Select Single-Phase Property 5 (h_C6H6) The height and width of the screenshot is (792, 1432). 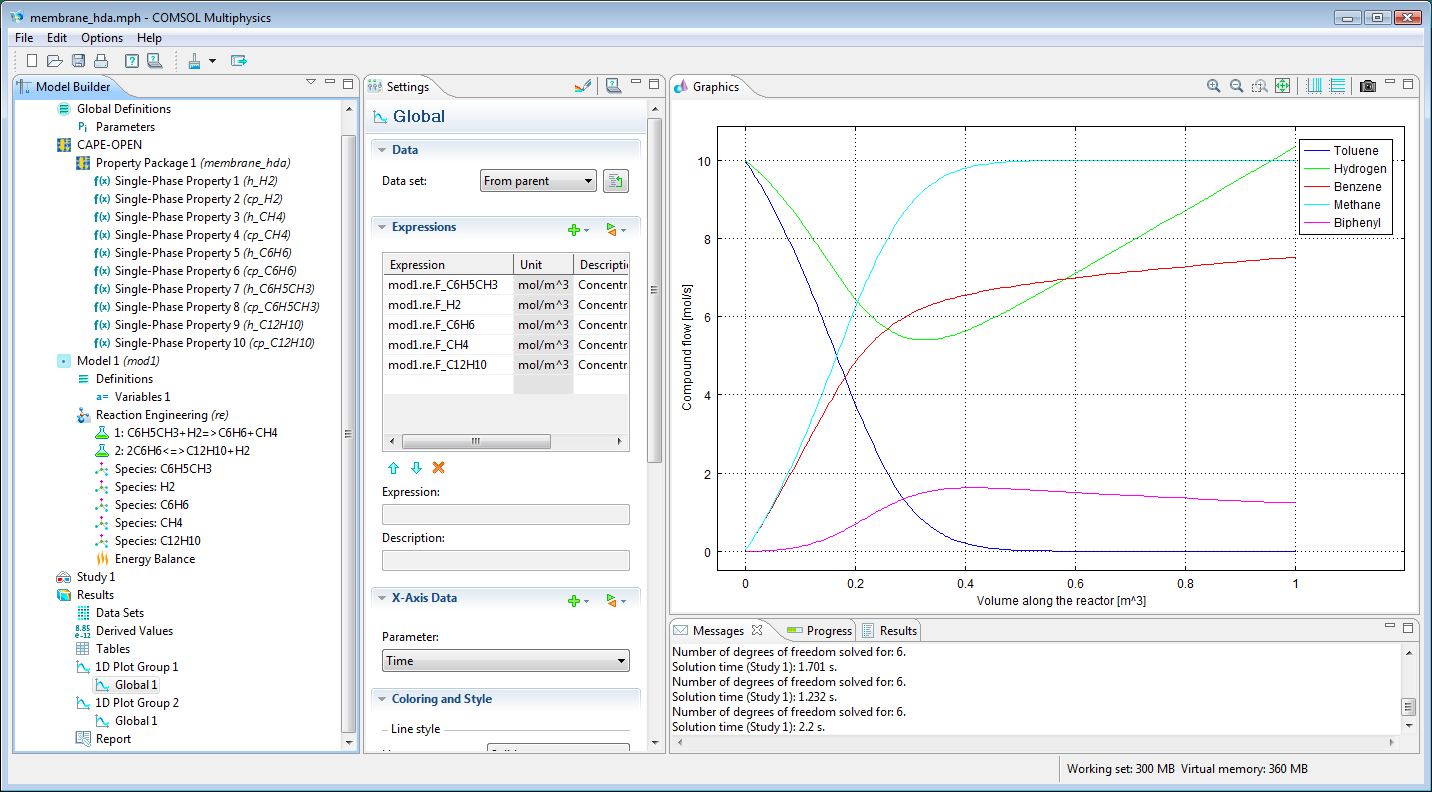[x=203, y=253]
